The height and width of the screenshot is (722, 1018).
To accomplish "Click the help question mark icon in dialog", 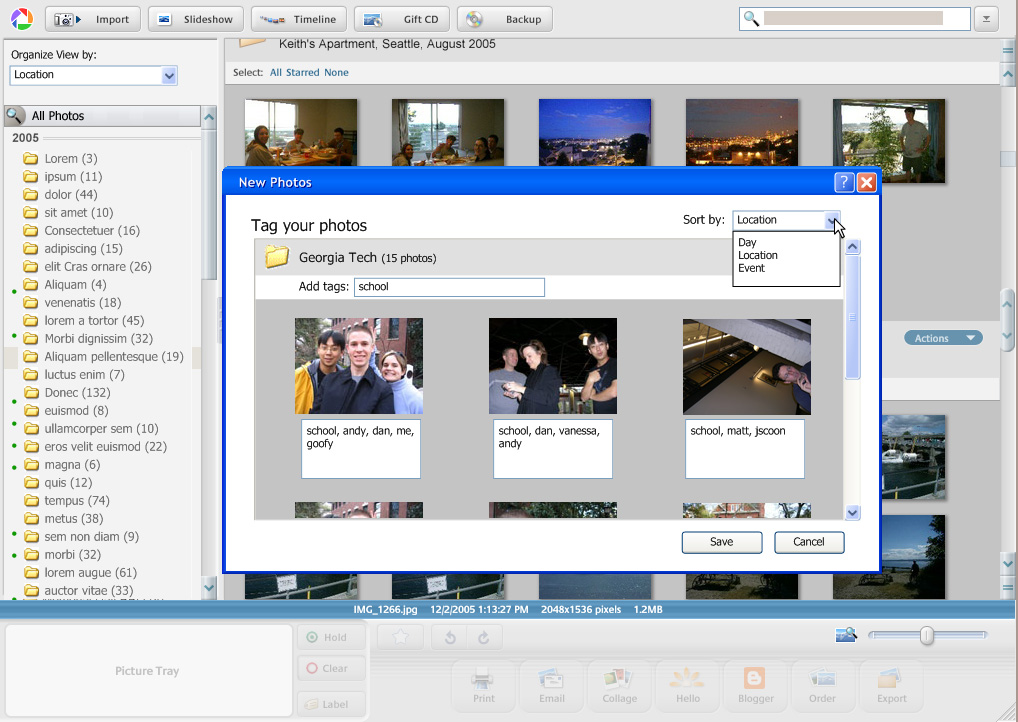I will (844, 182).
